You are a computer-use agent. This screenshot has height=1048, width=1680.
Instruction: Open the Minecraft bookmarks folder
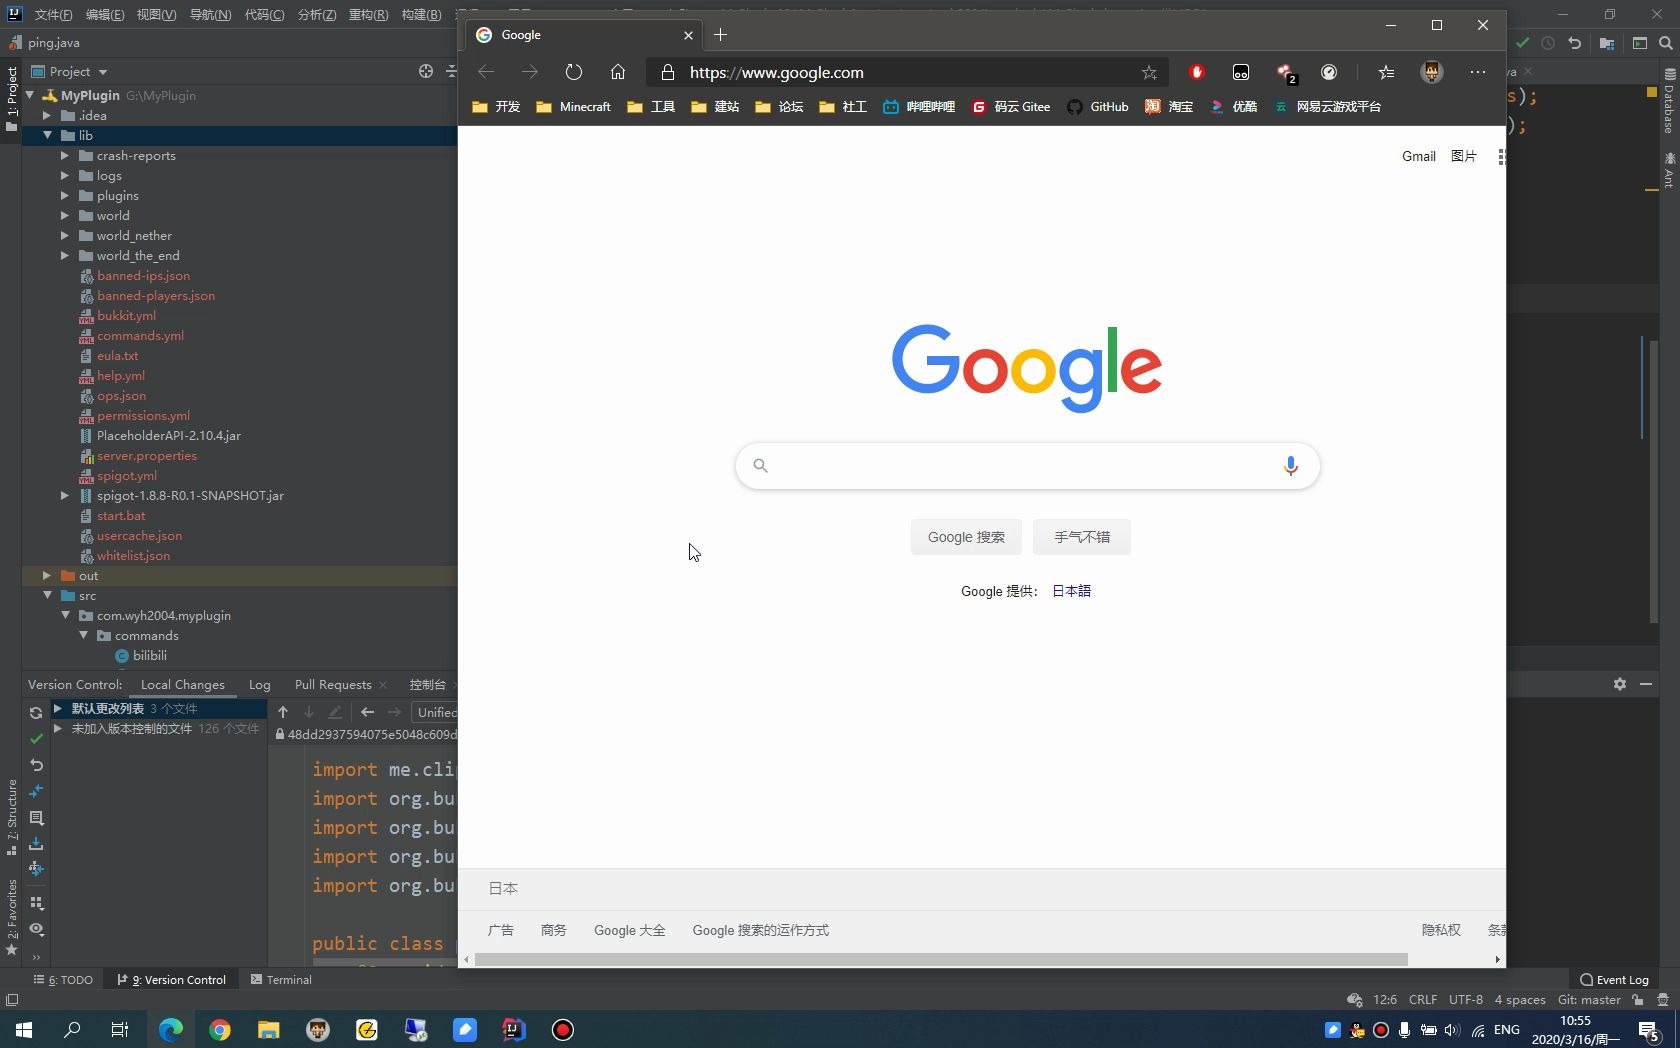coord(573,107)
